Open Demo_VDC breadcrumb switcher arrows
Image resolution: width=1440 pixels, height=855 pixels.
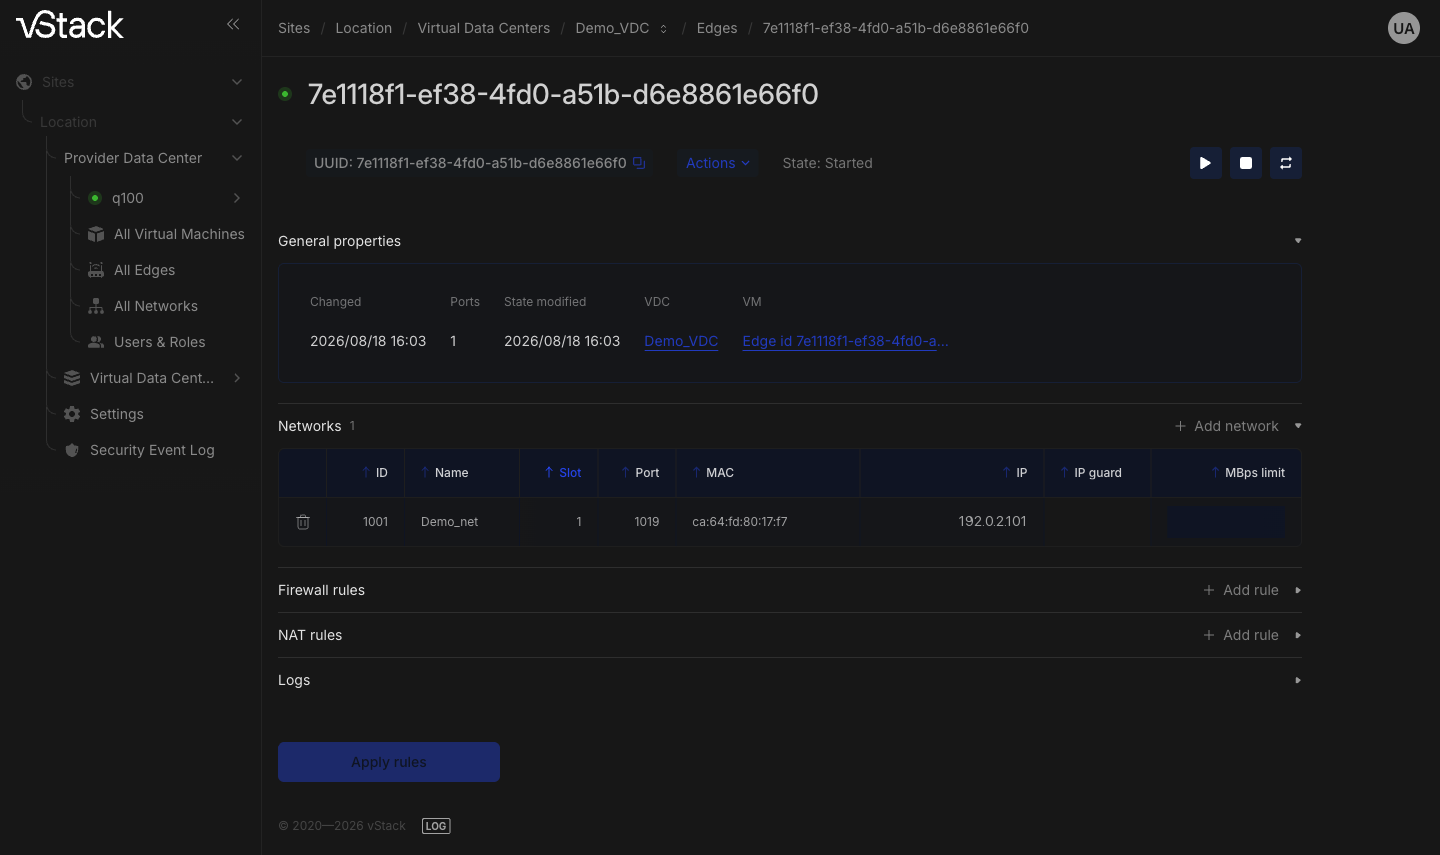tap(663, 29)
